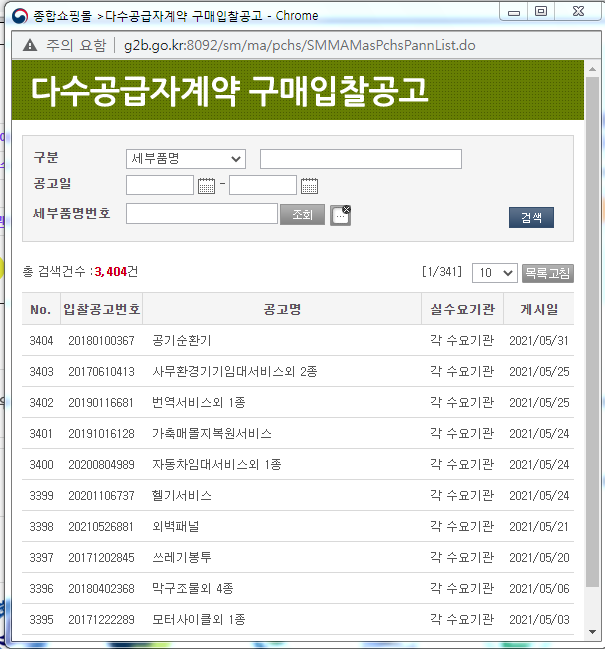Click row number 3404
This screenshot has width=605, height=649.
pos(41,341)
